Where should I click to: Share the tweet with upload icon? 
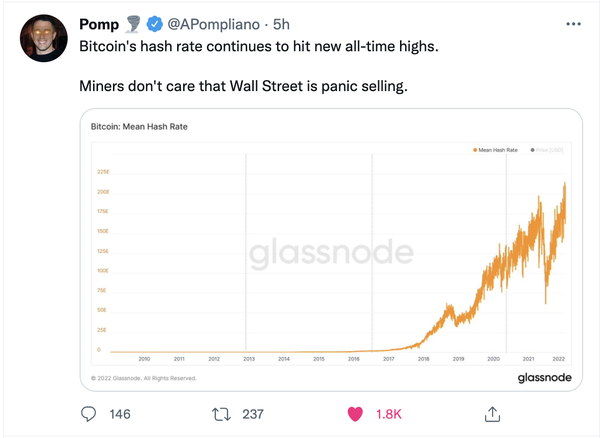pos(492,414)
